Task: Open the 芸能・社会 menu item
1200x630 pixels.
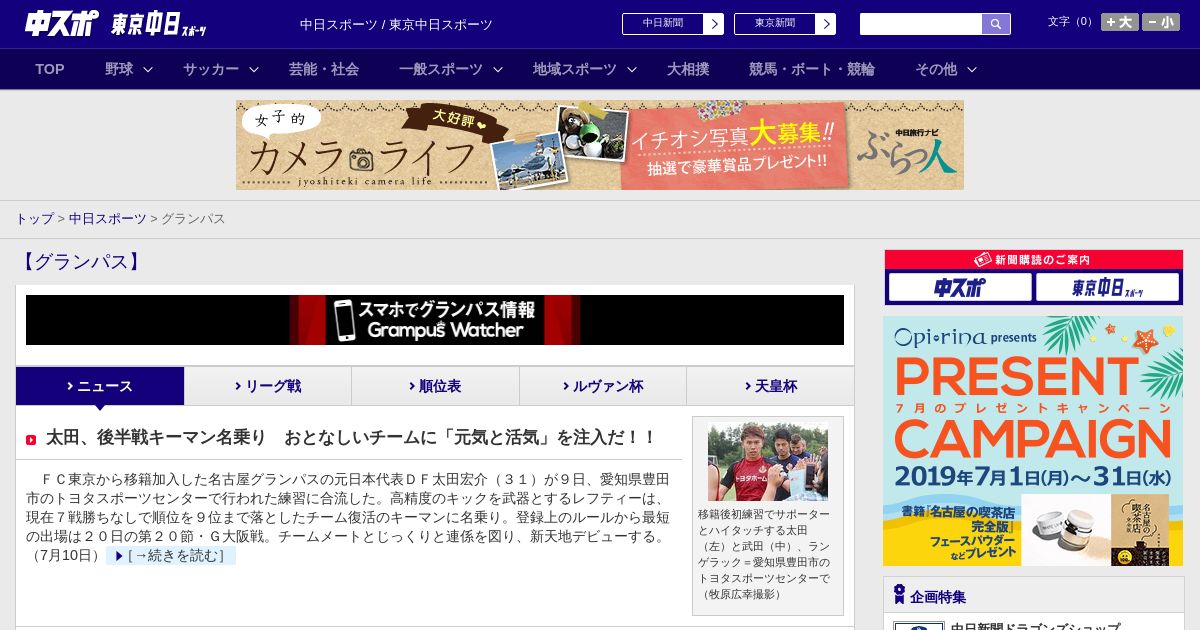Action: pos(324,69)
